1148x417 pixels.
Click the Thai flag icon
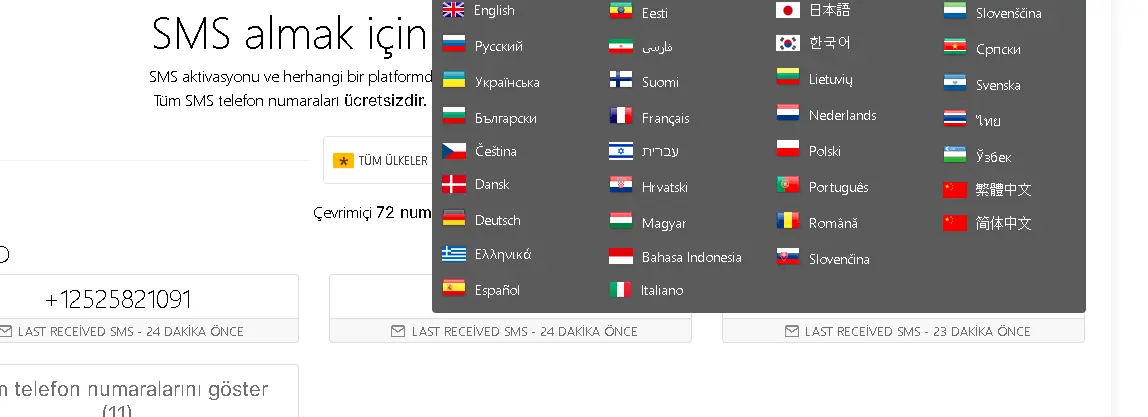tap(955, 118)
